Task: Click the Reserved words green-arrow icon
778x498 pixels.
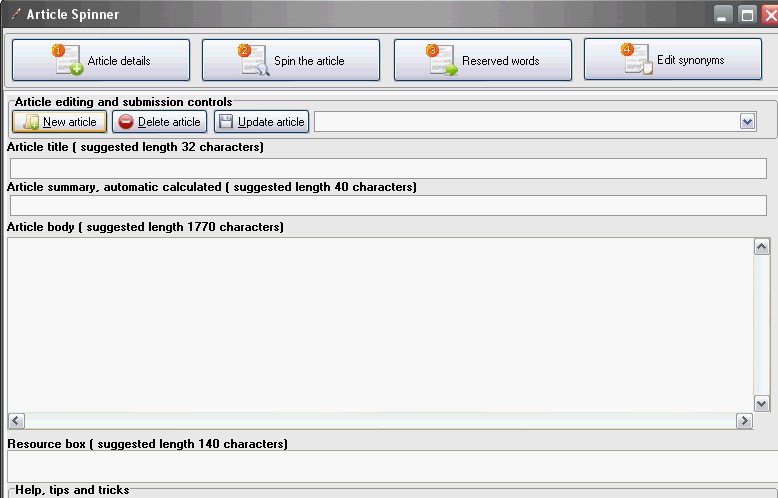Action: (442, 60)
